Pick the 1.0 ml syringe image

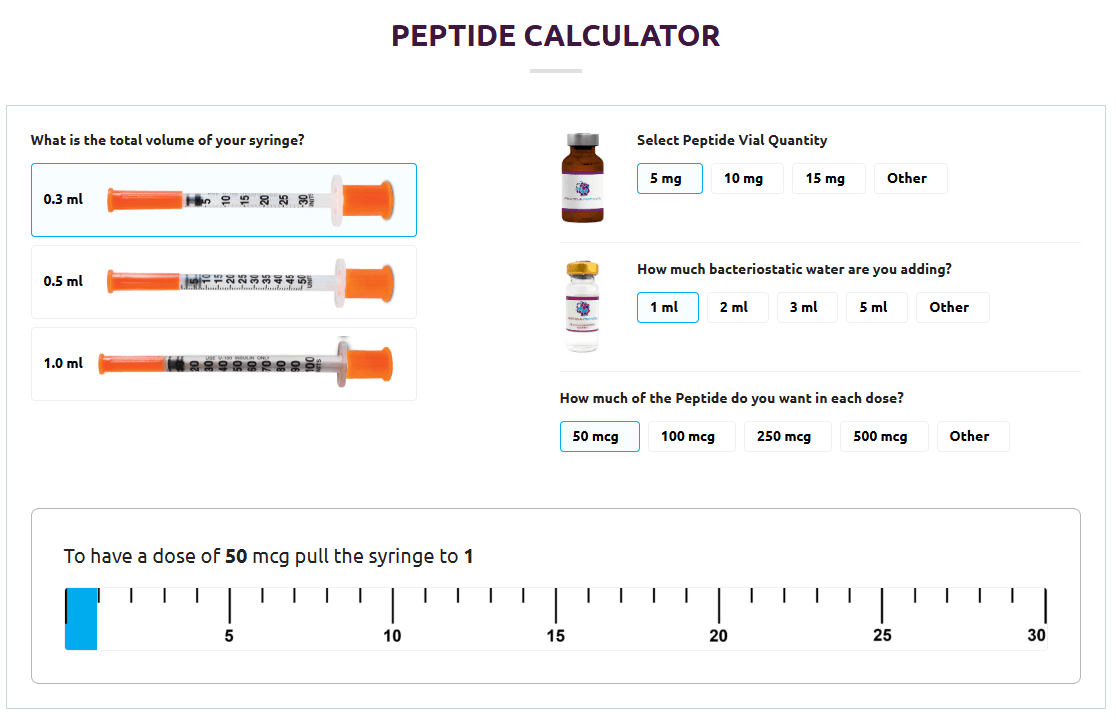point(246,363)
